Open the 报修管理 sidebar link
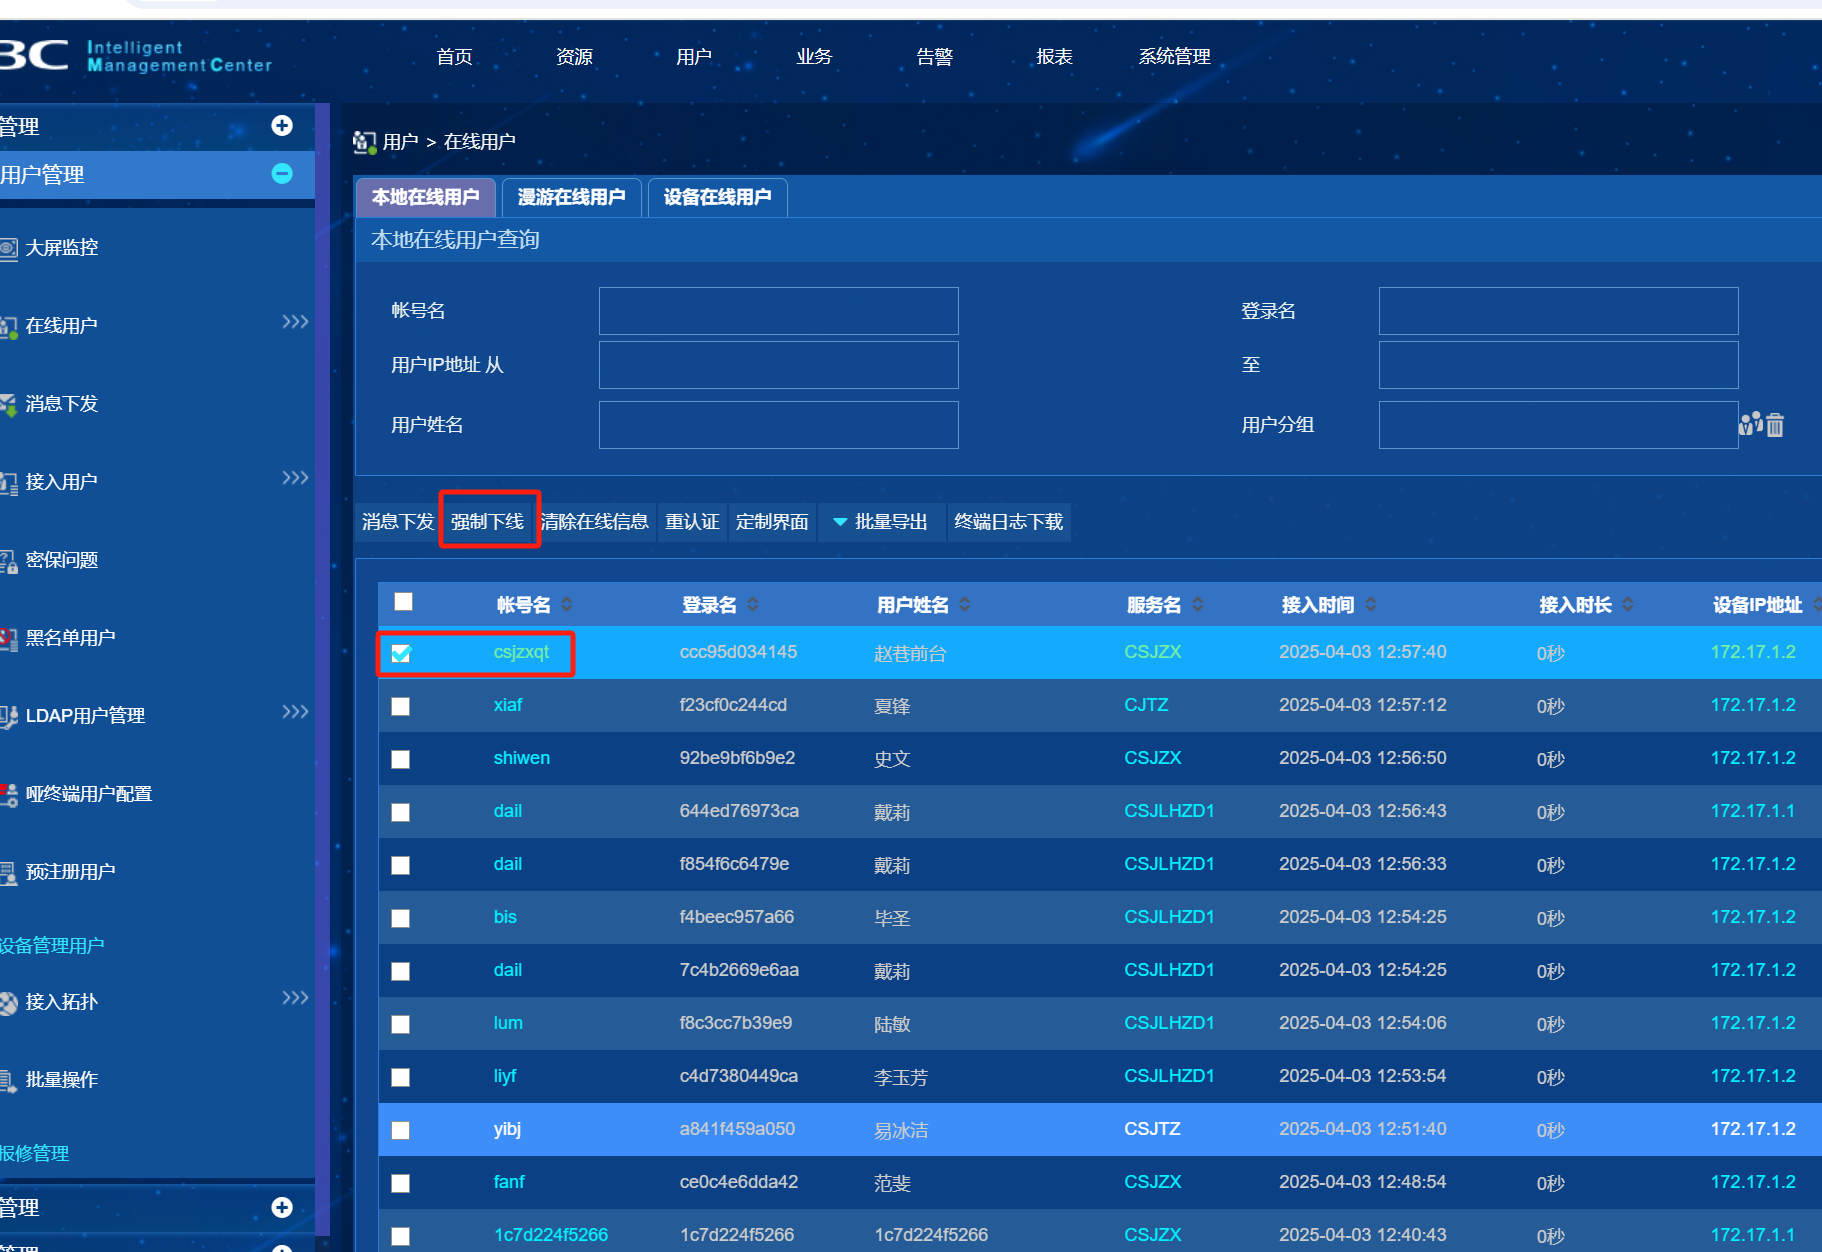This screenshot has height=1252, width=1822. click(x=35, y=1154)
